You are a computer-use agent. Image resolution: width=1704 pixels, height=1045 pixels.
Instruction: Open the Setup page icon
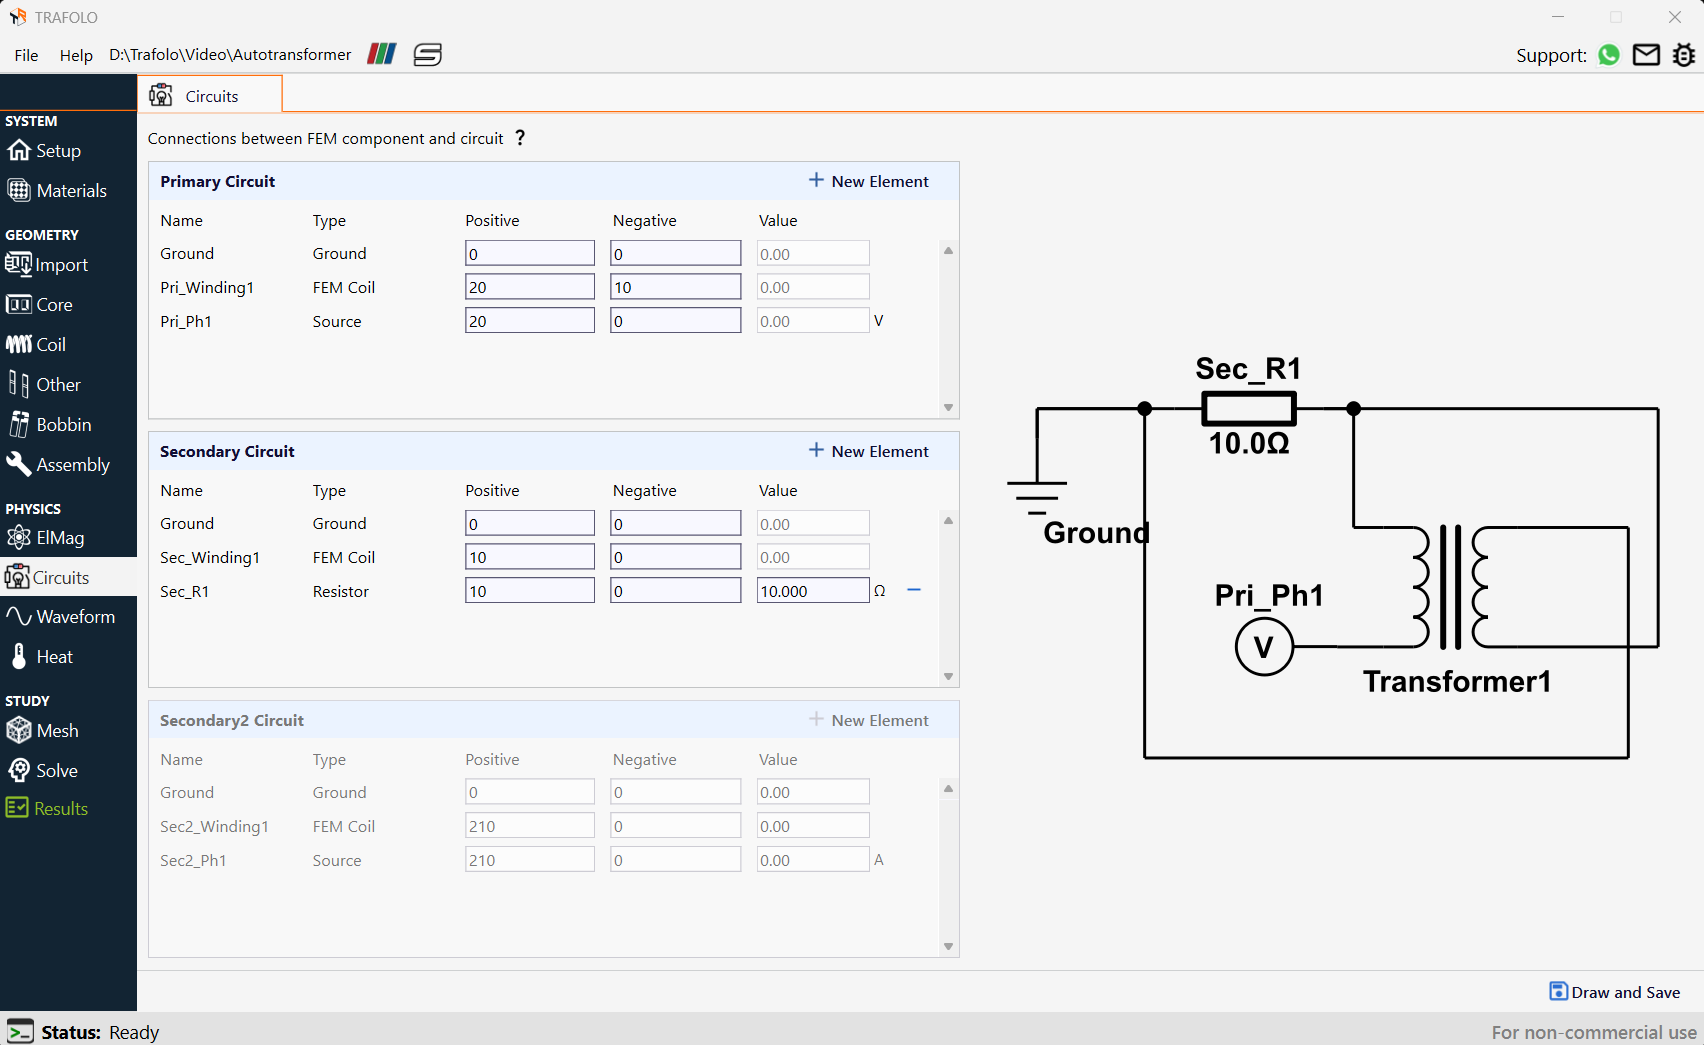click(19, 150)
